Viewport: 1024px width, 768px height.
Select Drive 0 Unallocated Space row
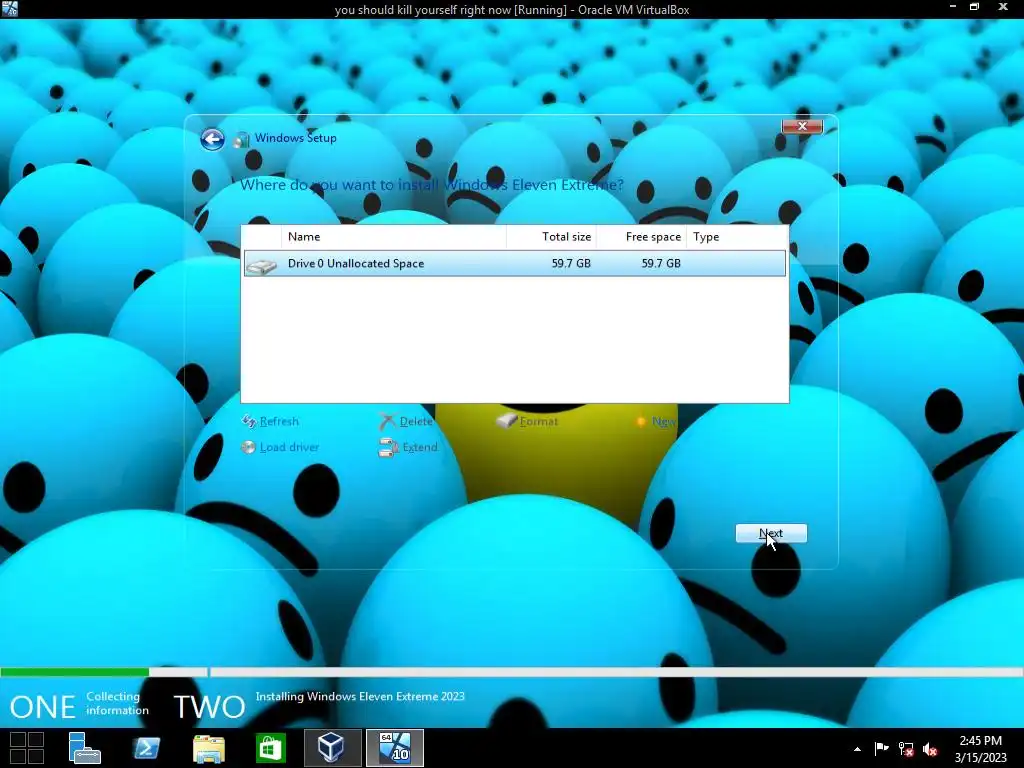515,263
